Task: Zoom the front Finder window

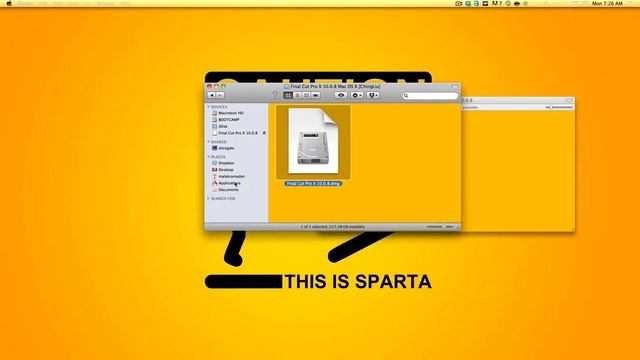Action: (x=223, y=87)
